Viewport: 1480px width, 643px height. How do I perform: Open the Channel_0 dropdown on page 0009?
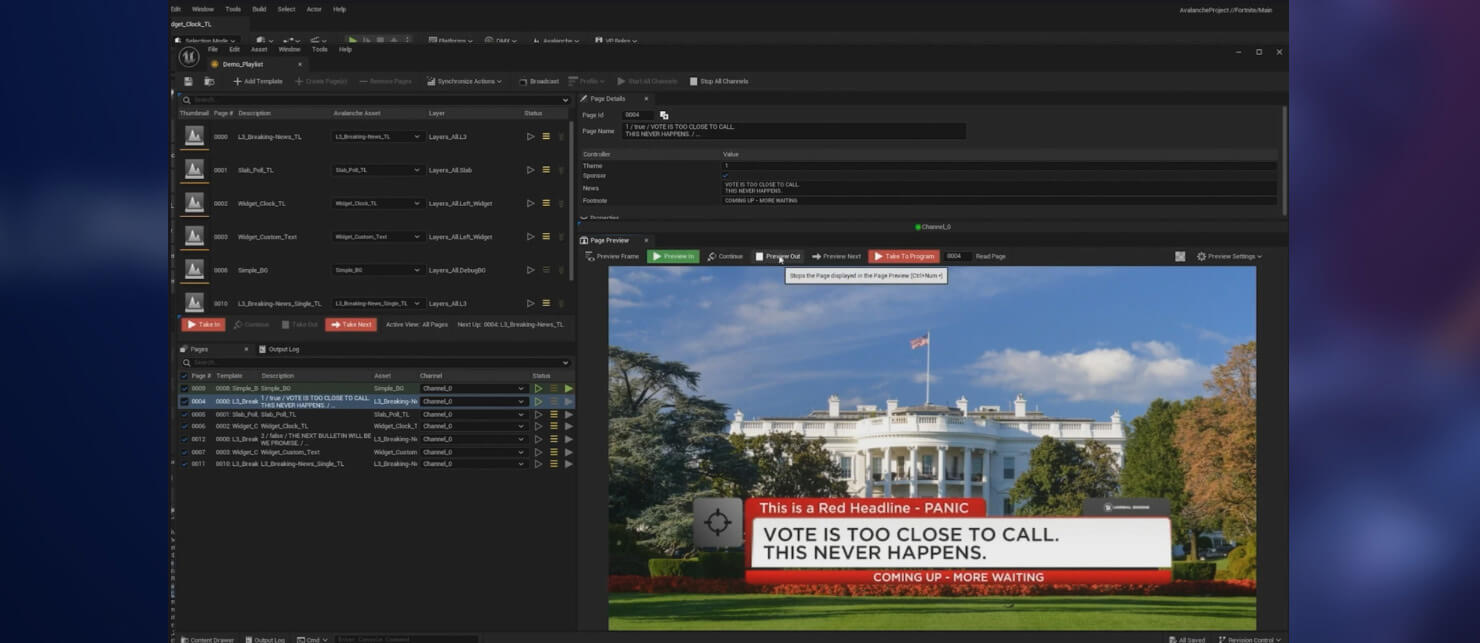473,388
